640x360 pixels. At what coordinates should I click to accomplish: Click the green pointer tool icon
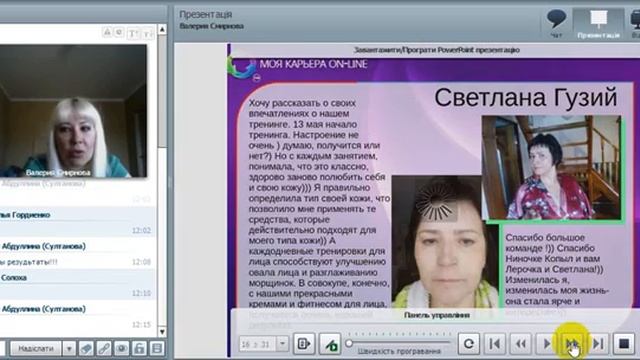click(330, 344)
